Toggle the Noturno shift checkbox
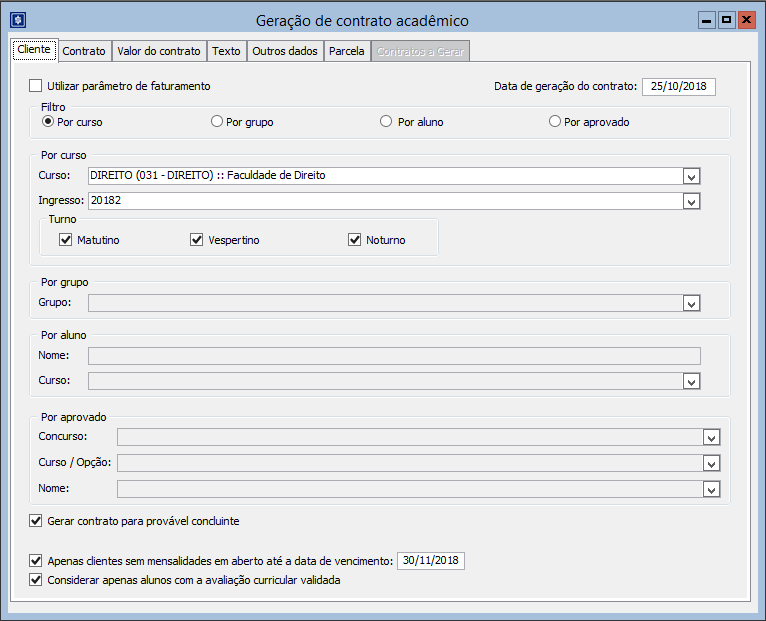The image size is (766, 621). pos(355,240)
